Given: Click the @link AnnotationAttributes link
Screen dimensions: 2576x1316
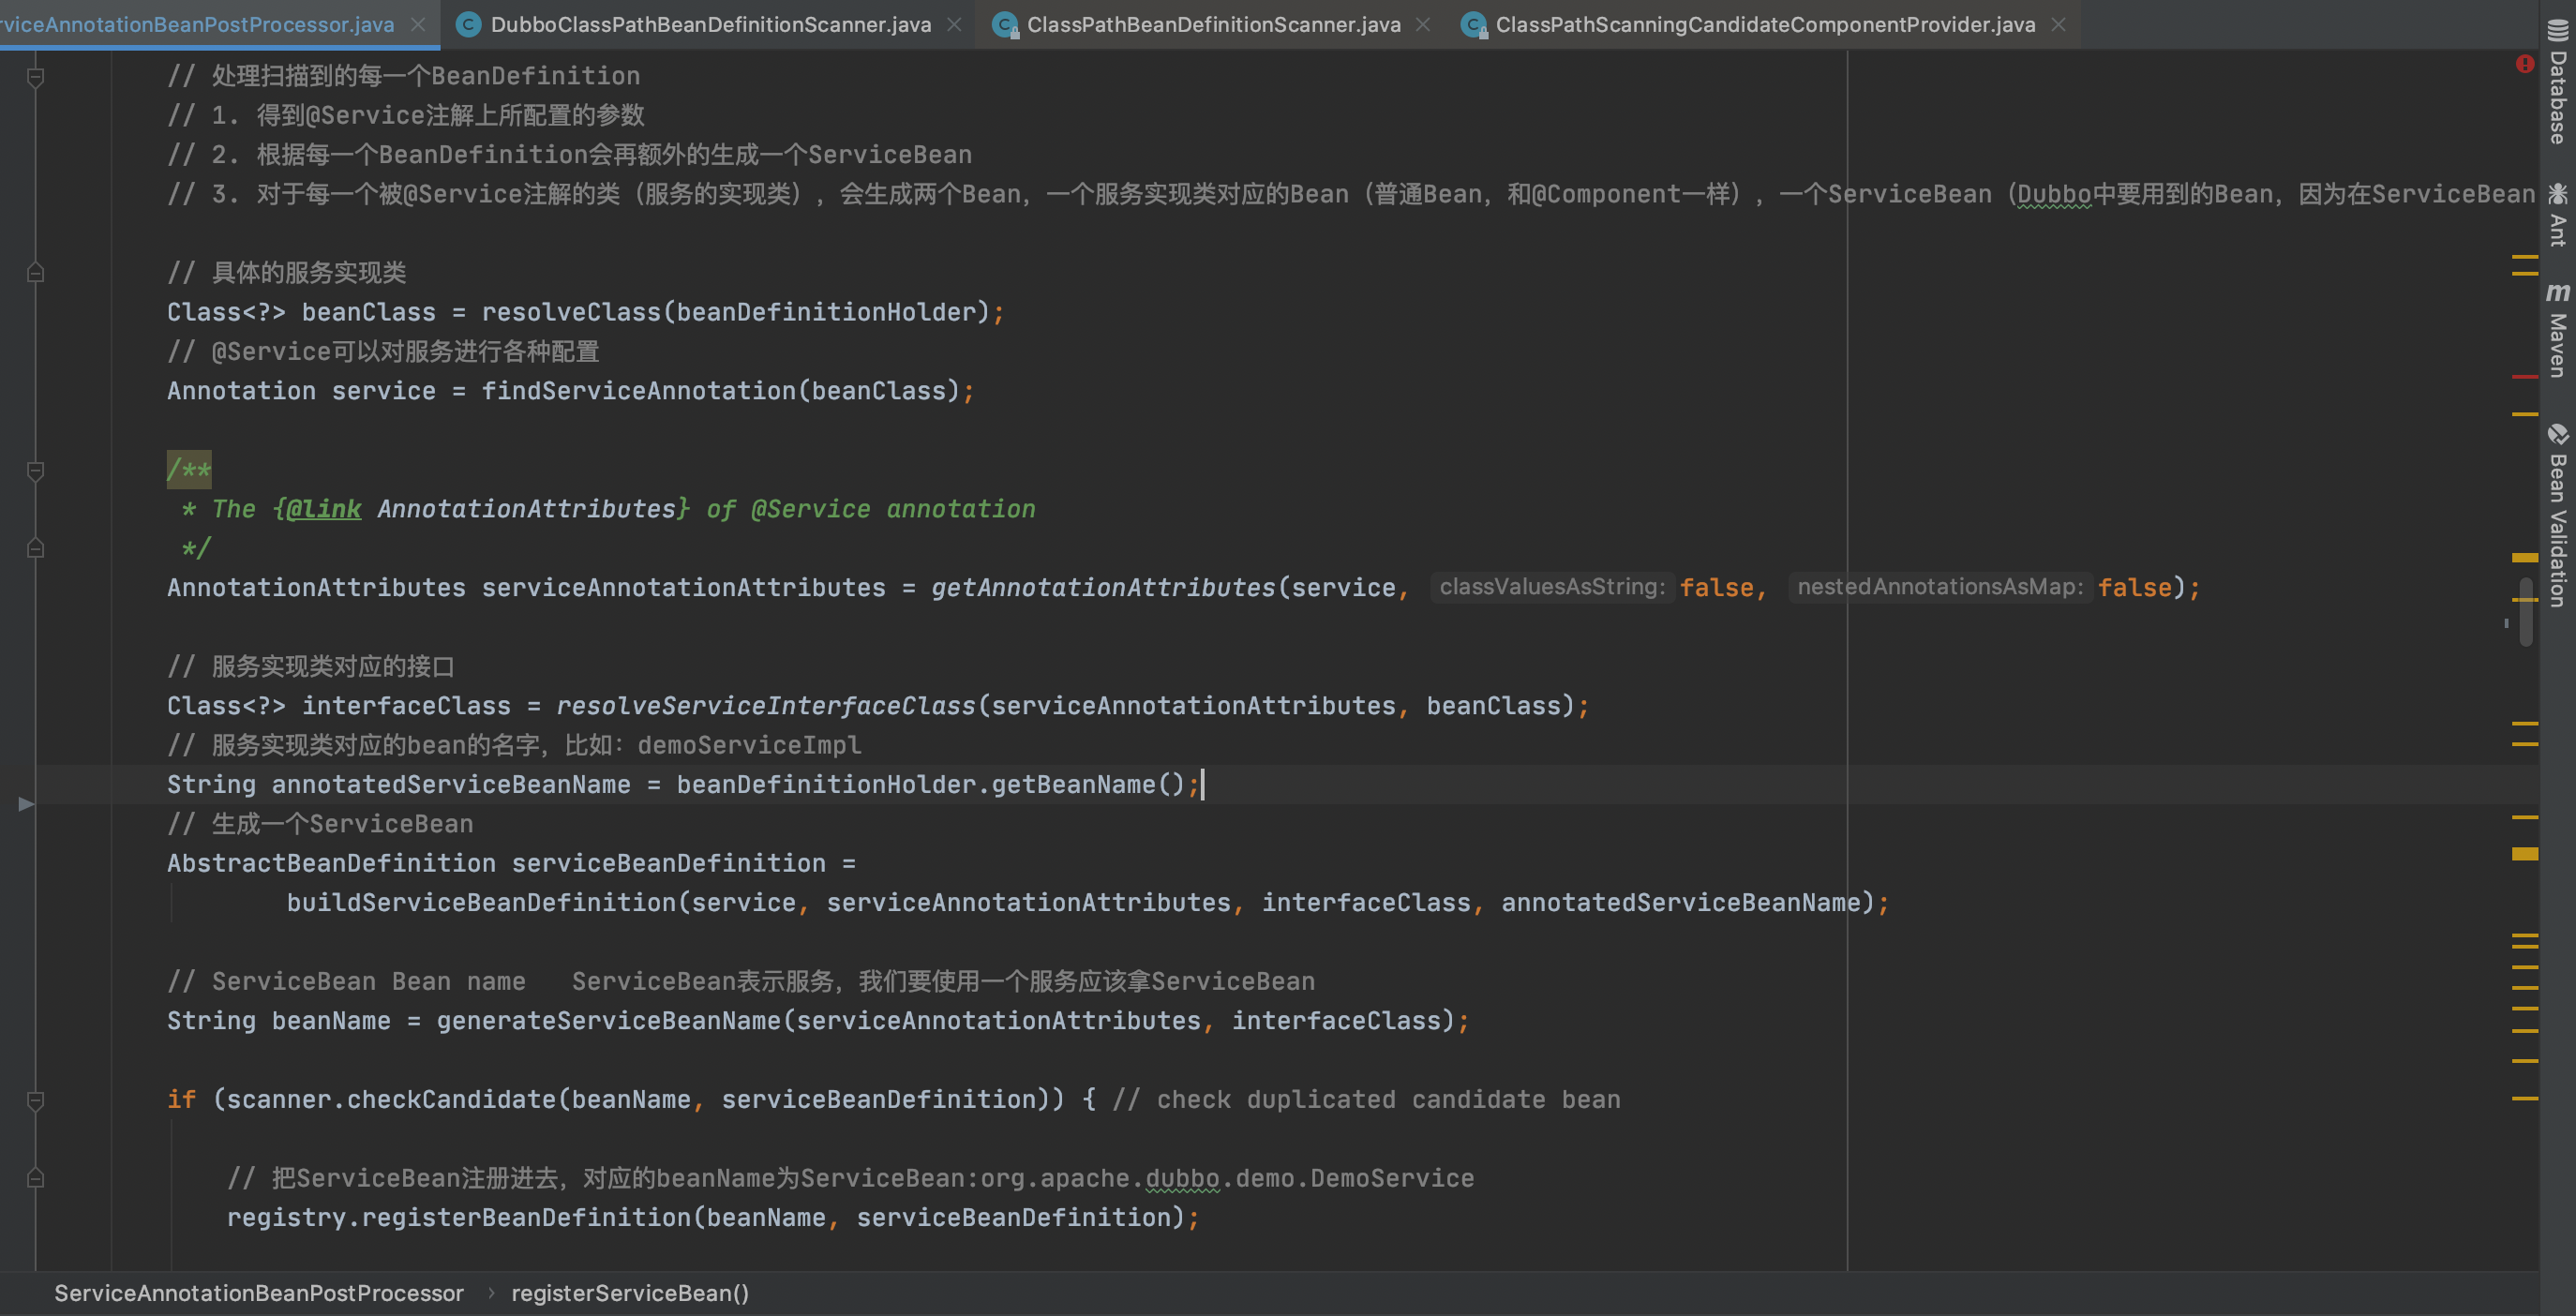Looking at the screenshot, I should (482, 509).
